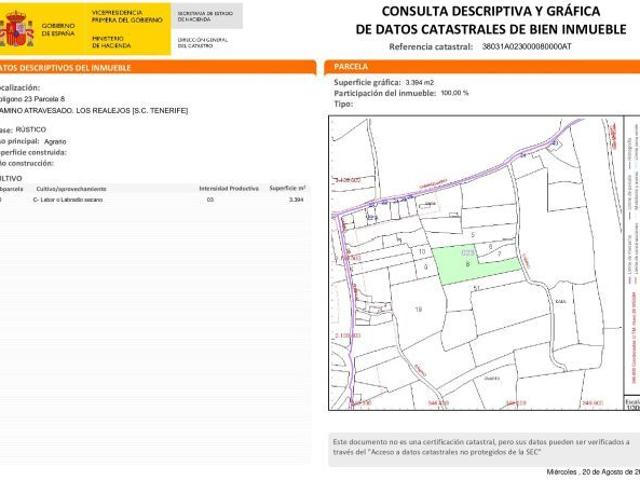This screenshot has width=640, height=480.
Task: Click the 'Referencia catastral:' label
Action: [x=431, y=47]
